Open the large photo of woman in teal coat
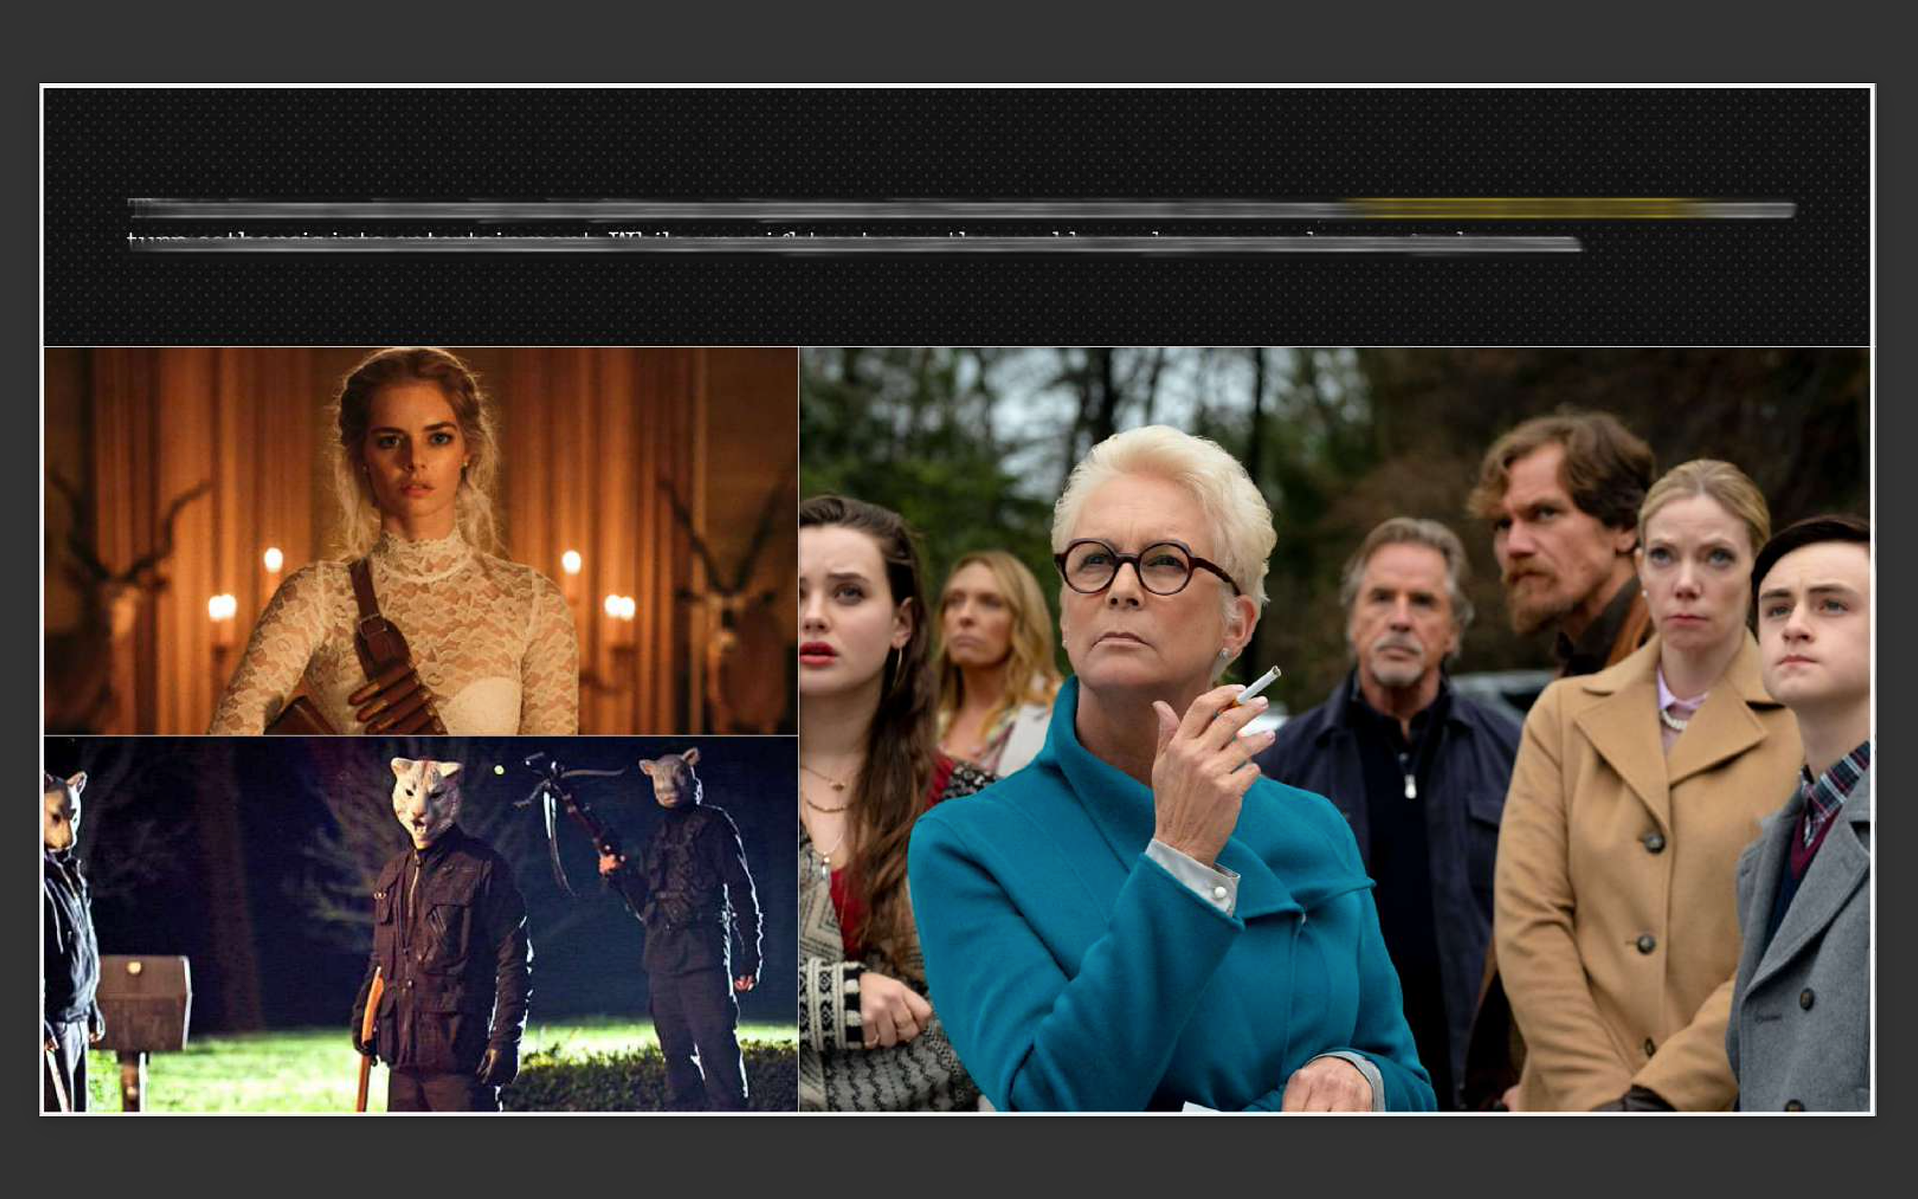This screenshot has width=1918, height=1199. [1334, 729]
